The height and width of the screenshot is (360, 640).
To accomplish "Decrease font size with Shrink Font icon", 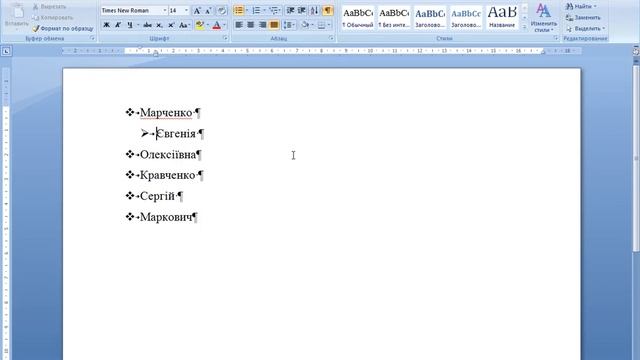I will pyautogui.click(x=208, y=11).
